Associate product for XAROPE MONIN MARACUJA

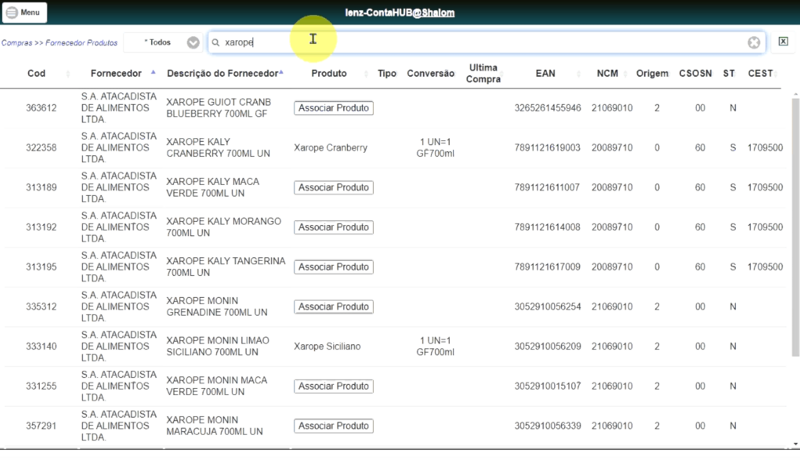coord(334,426)
